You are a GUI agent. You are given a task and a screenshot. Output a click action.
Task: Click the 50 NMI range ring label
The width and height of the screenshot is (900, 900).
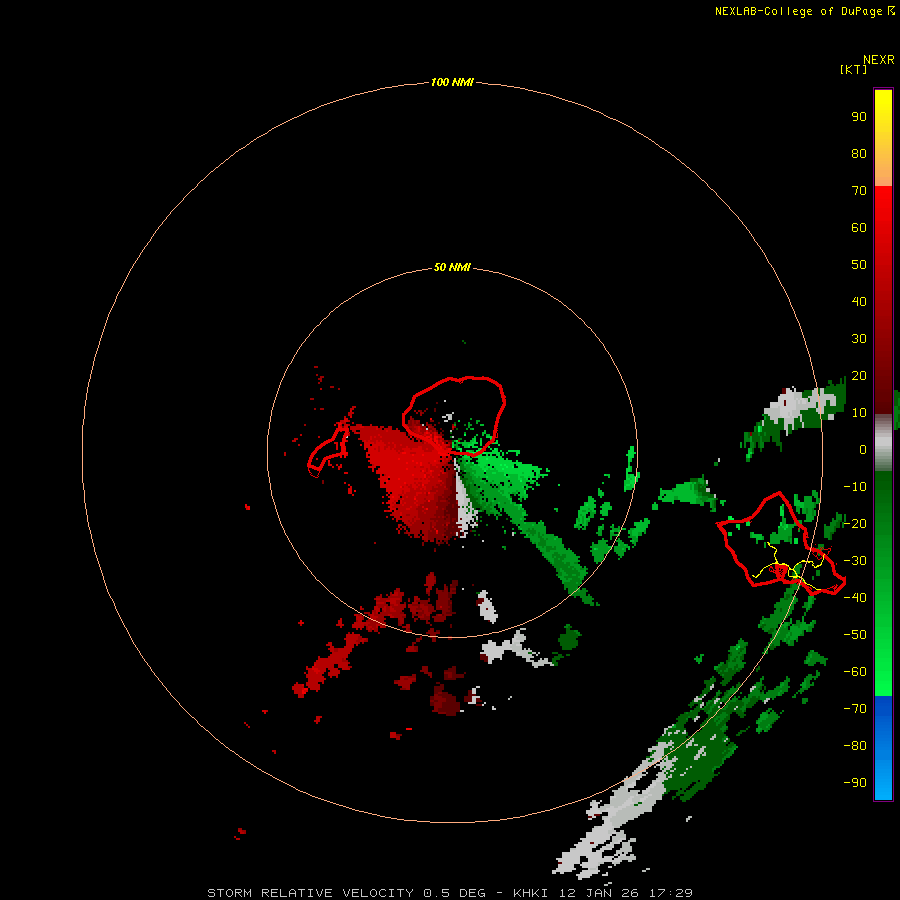click(452, 267)
